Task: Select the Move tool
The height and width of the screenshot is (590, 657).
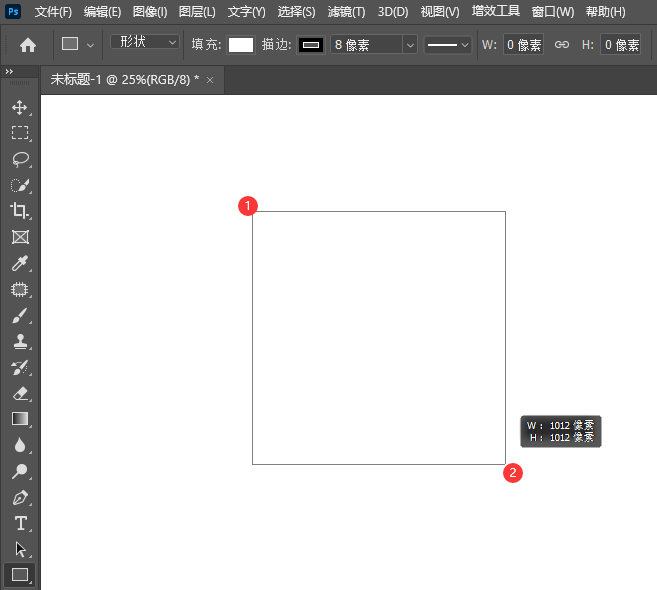Action: coord(20,108)
